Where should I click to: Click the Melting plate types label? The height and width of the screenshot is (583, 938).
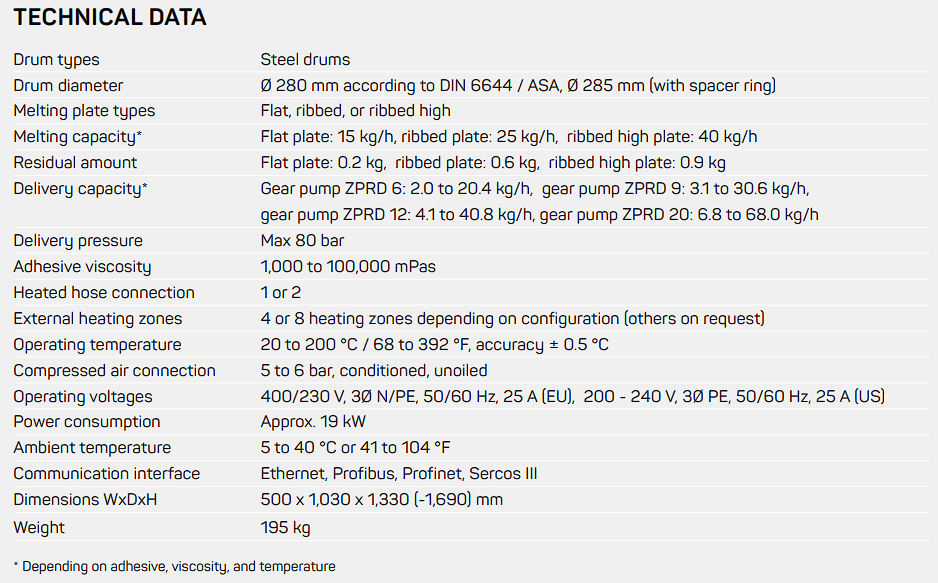point(84,111)
